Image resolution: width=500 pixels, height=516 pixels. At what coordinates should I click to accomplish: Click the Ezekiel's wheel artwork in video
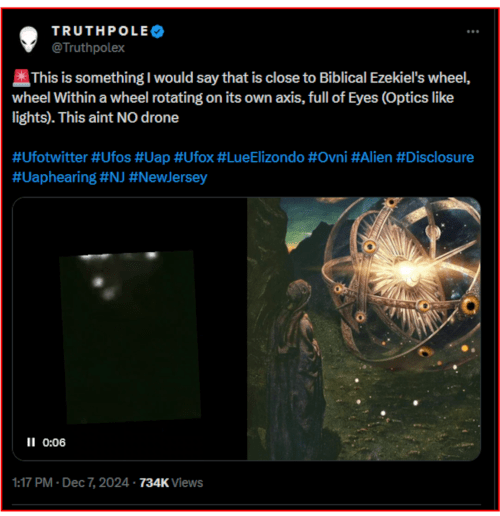[364, 329]
